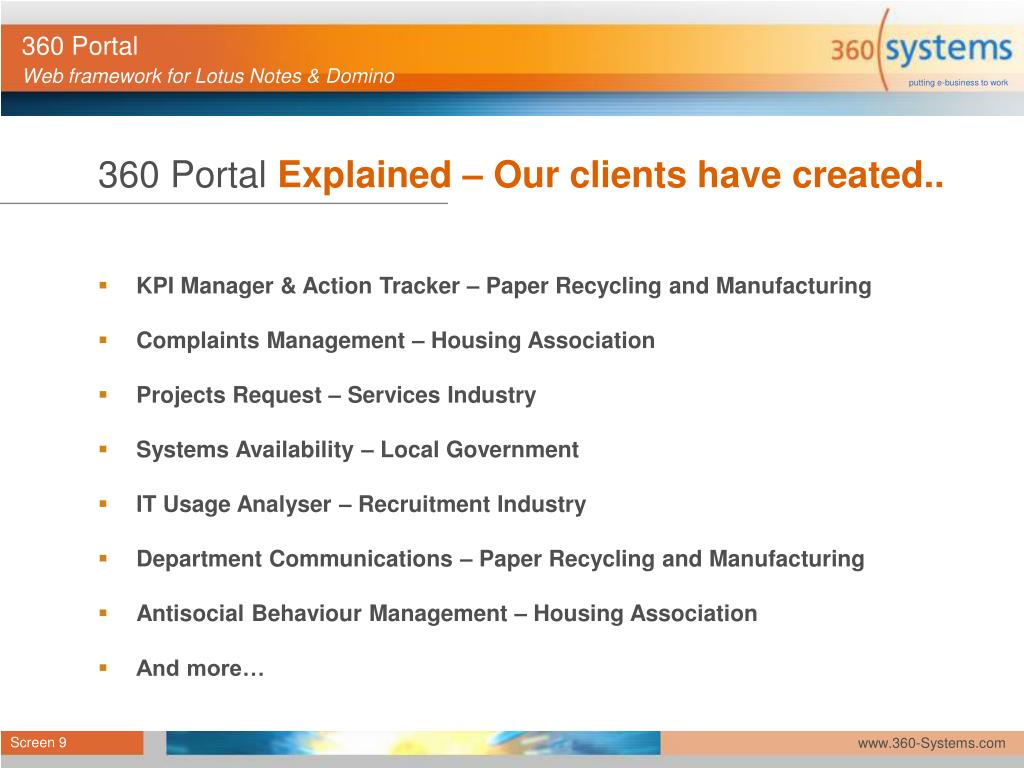
Task: Click the footer banner image strip
Action: [413, 743]
